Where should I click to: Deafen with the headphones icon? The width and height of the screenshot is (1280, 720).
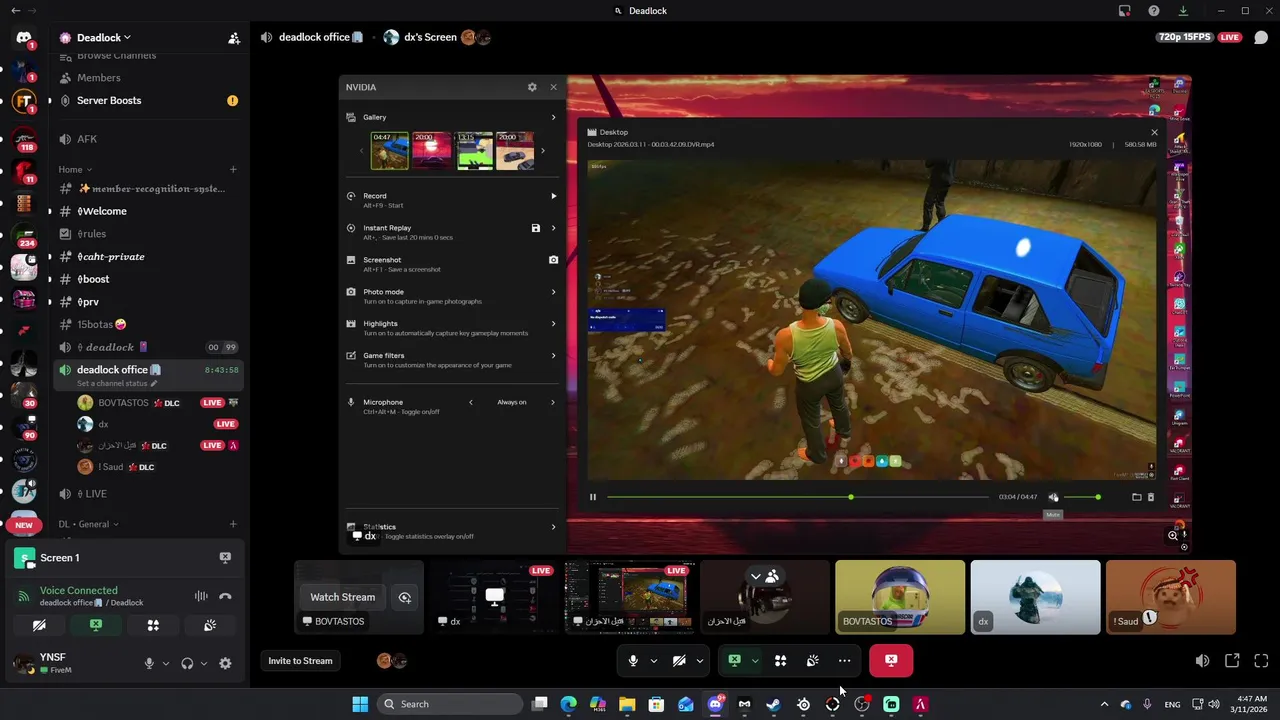click(x=187, y=663)
